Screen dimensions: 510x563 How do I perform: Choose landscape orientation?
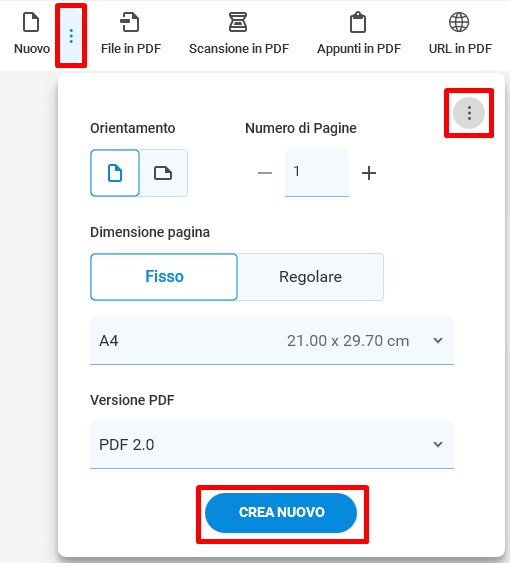[x=163, y=173]
